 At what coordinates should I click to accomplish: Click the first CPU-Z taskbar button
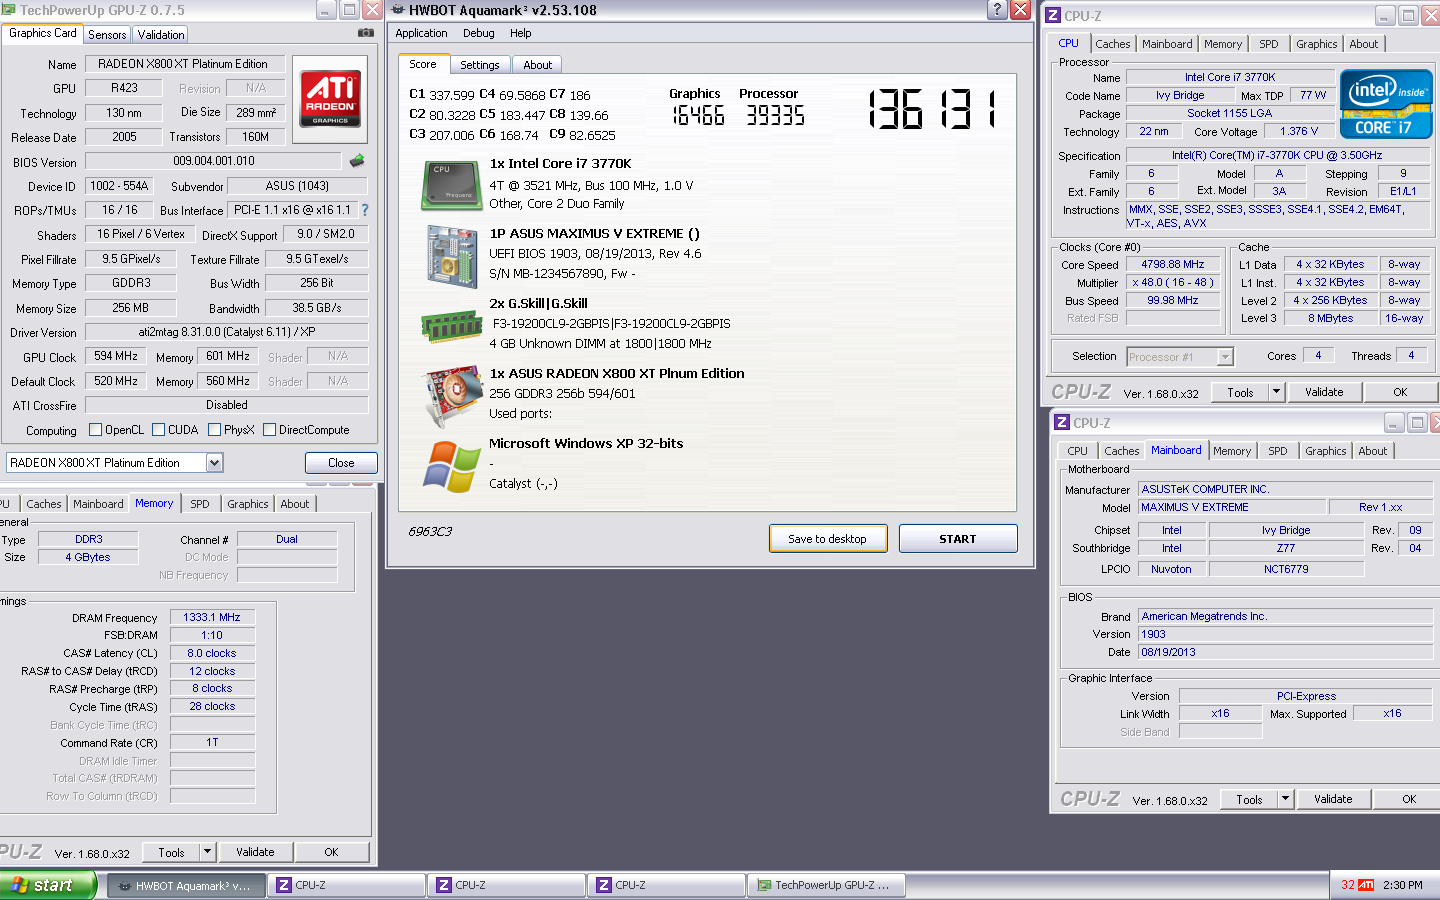[x=347, y=885]
